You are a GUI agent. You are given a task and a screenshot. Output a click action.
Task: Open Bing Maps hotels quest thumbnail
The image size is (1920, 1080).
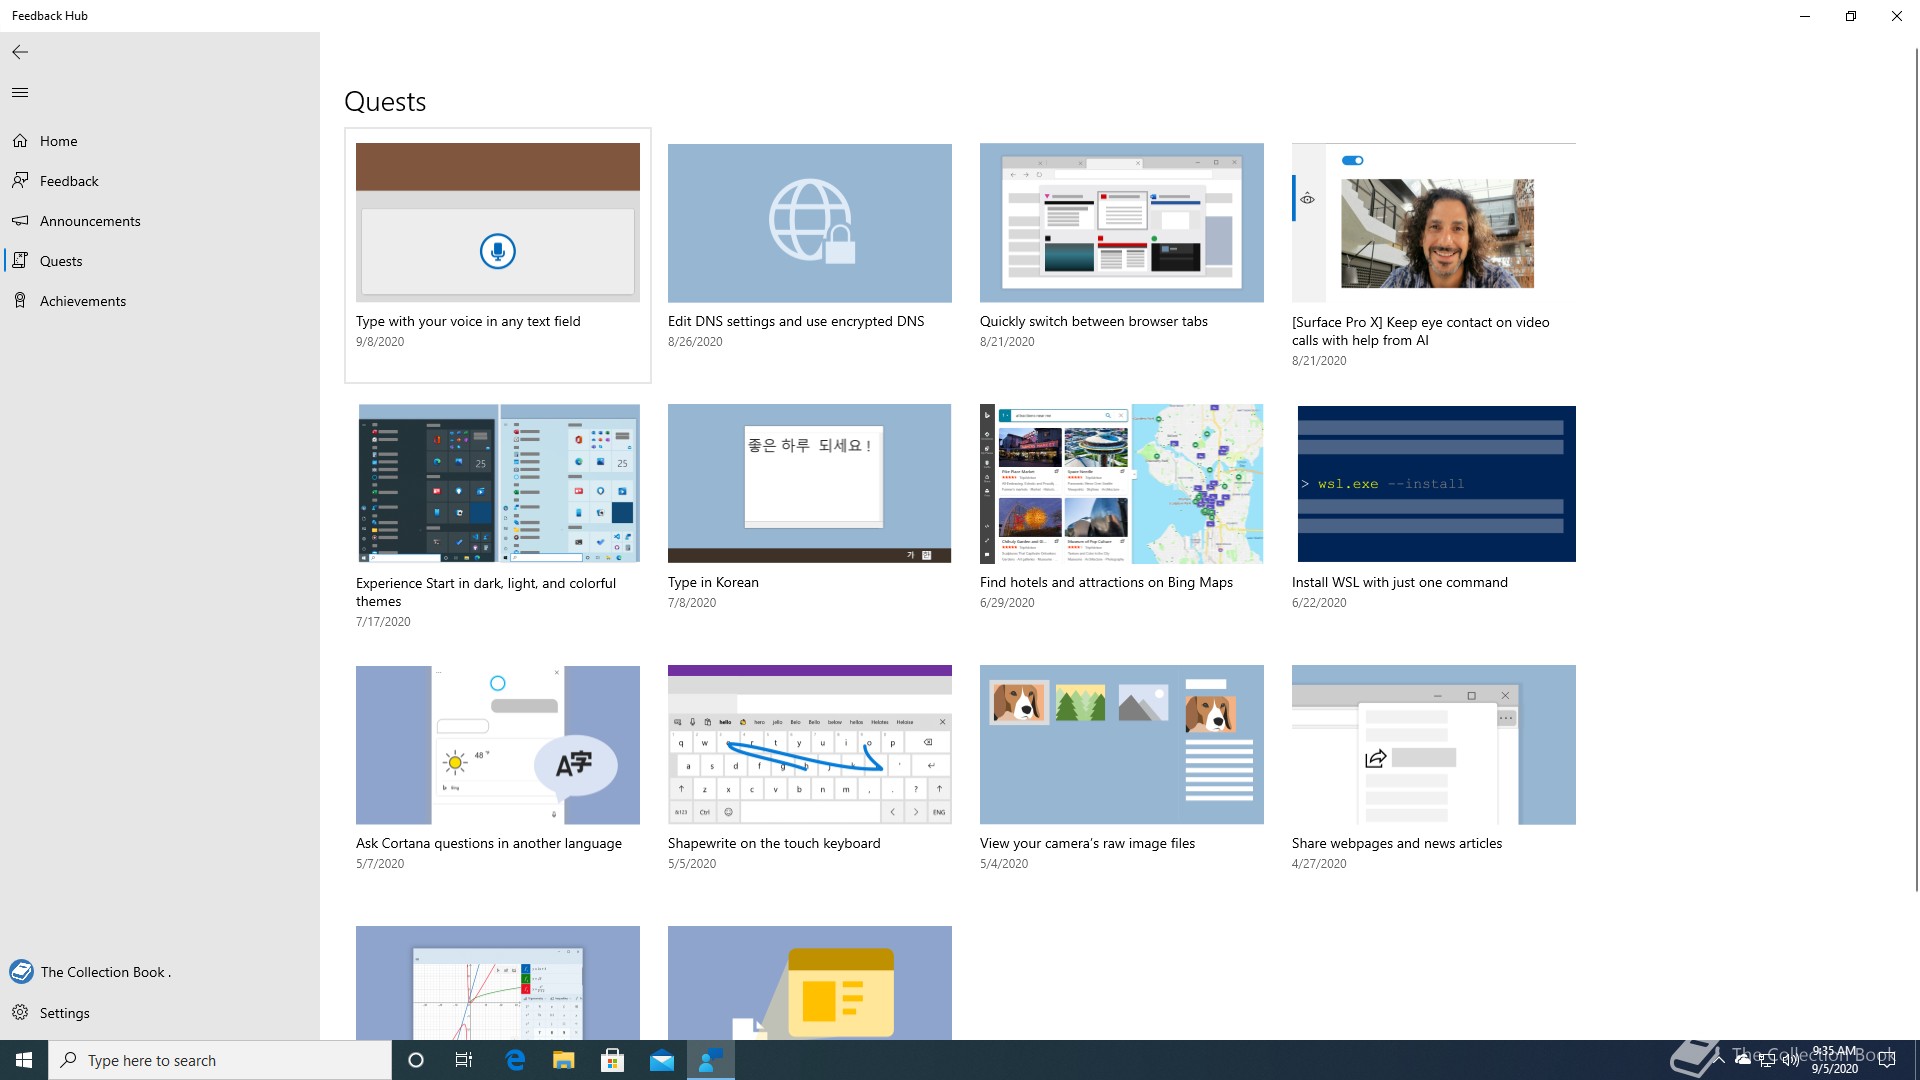[1122, 483]
